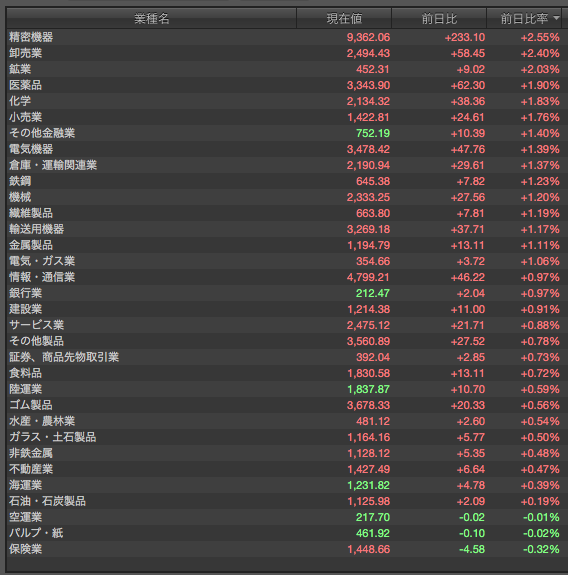Click the percentage +1.40%
This screenshot has height=575, width=568.
(x=540, y=133)
